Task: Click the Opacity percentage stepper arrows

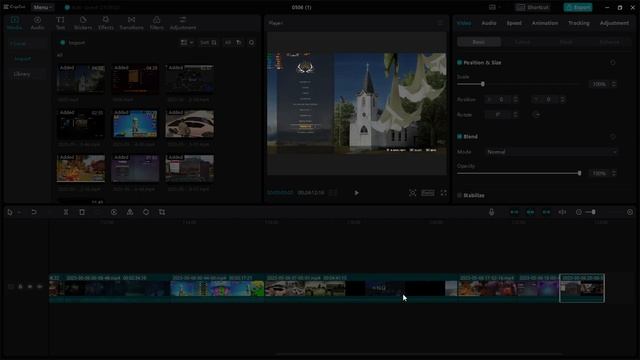Action: pos(613,173)
